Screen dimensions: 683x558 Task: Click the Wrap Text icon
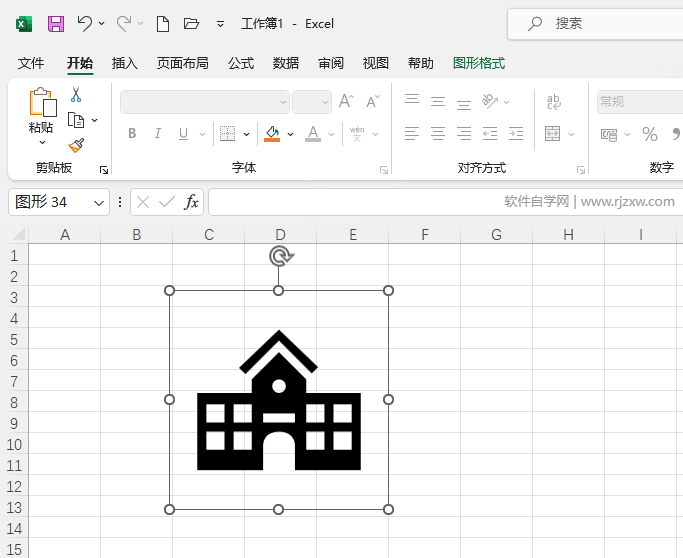click(x=554, y=101)
